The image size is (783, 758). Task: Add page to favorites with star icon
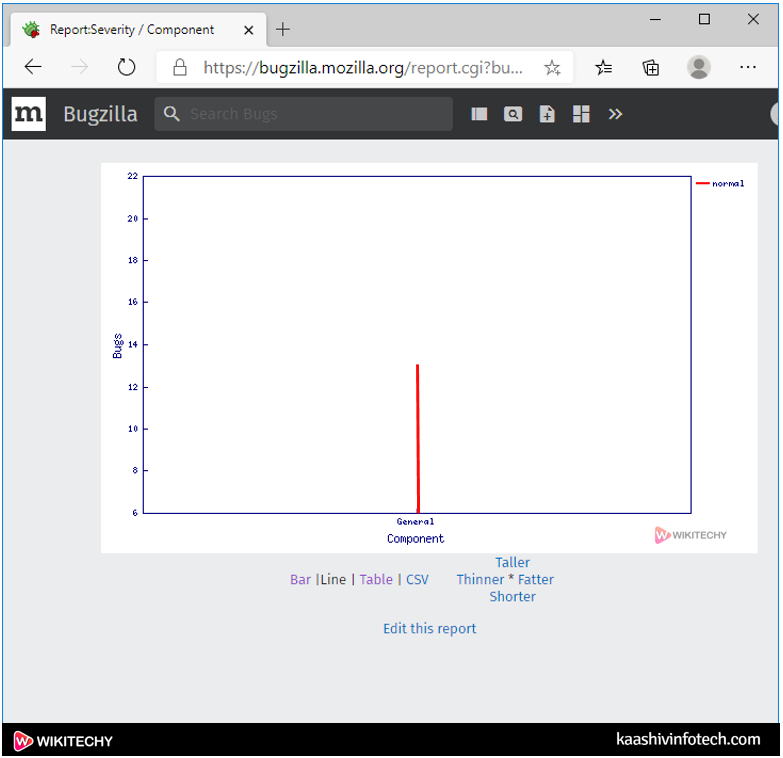coord(552,68)
